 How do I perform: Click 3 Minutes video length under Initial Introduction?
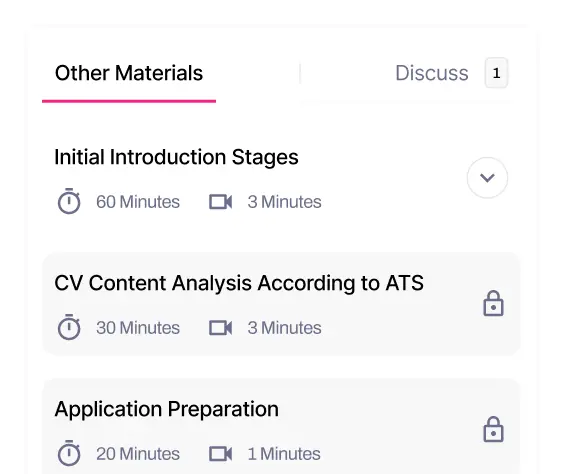284,202
